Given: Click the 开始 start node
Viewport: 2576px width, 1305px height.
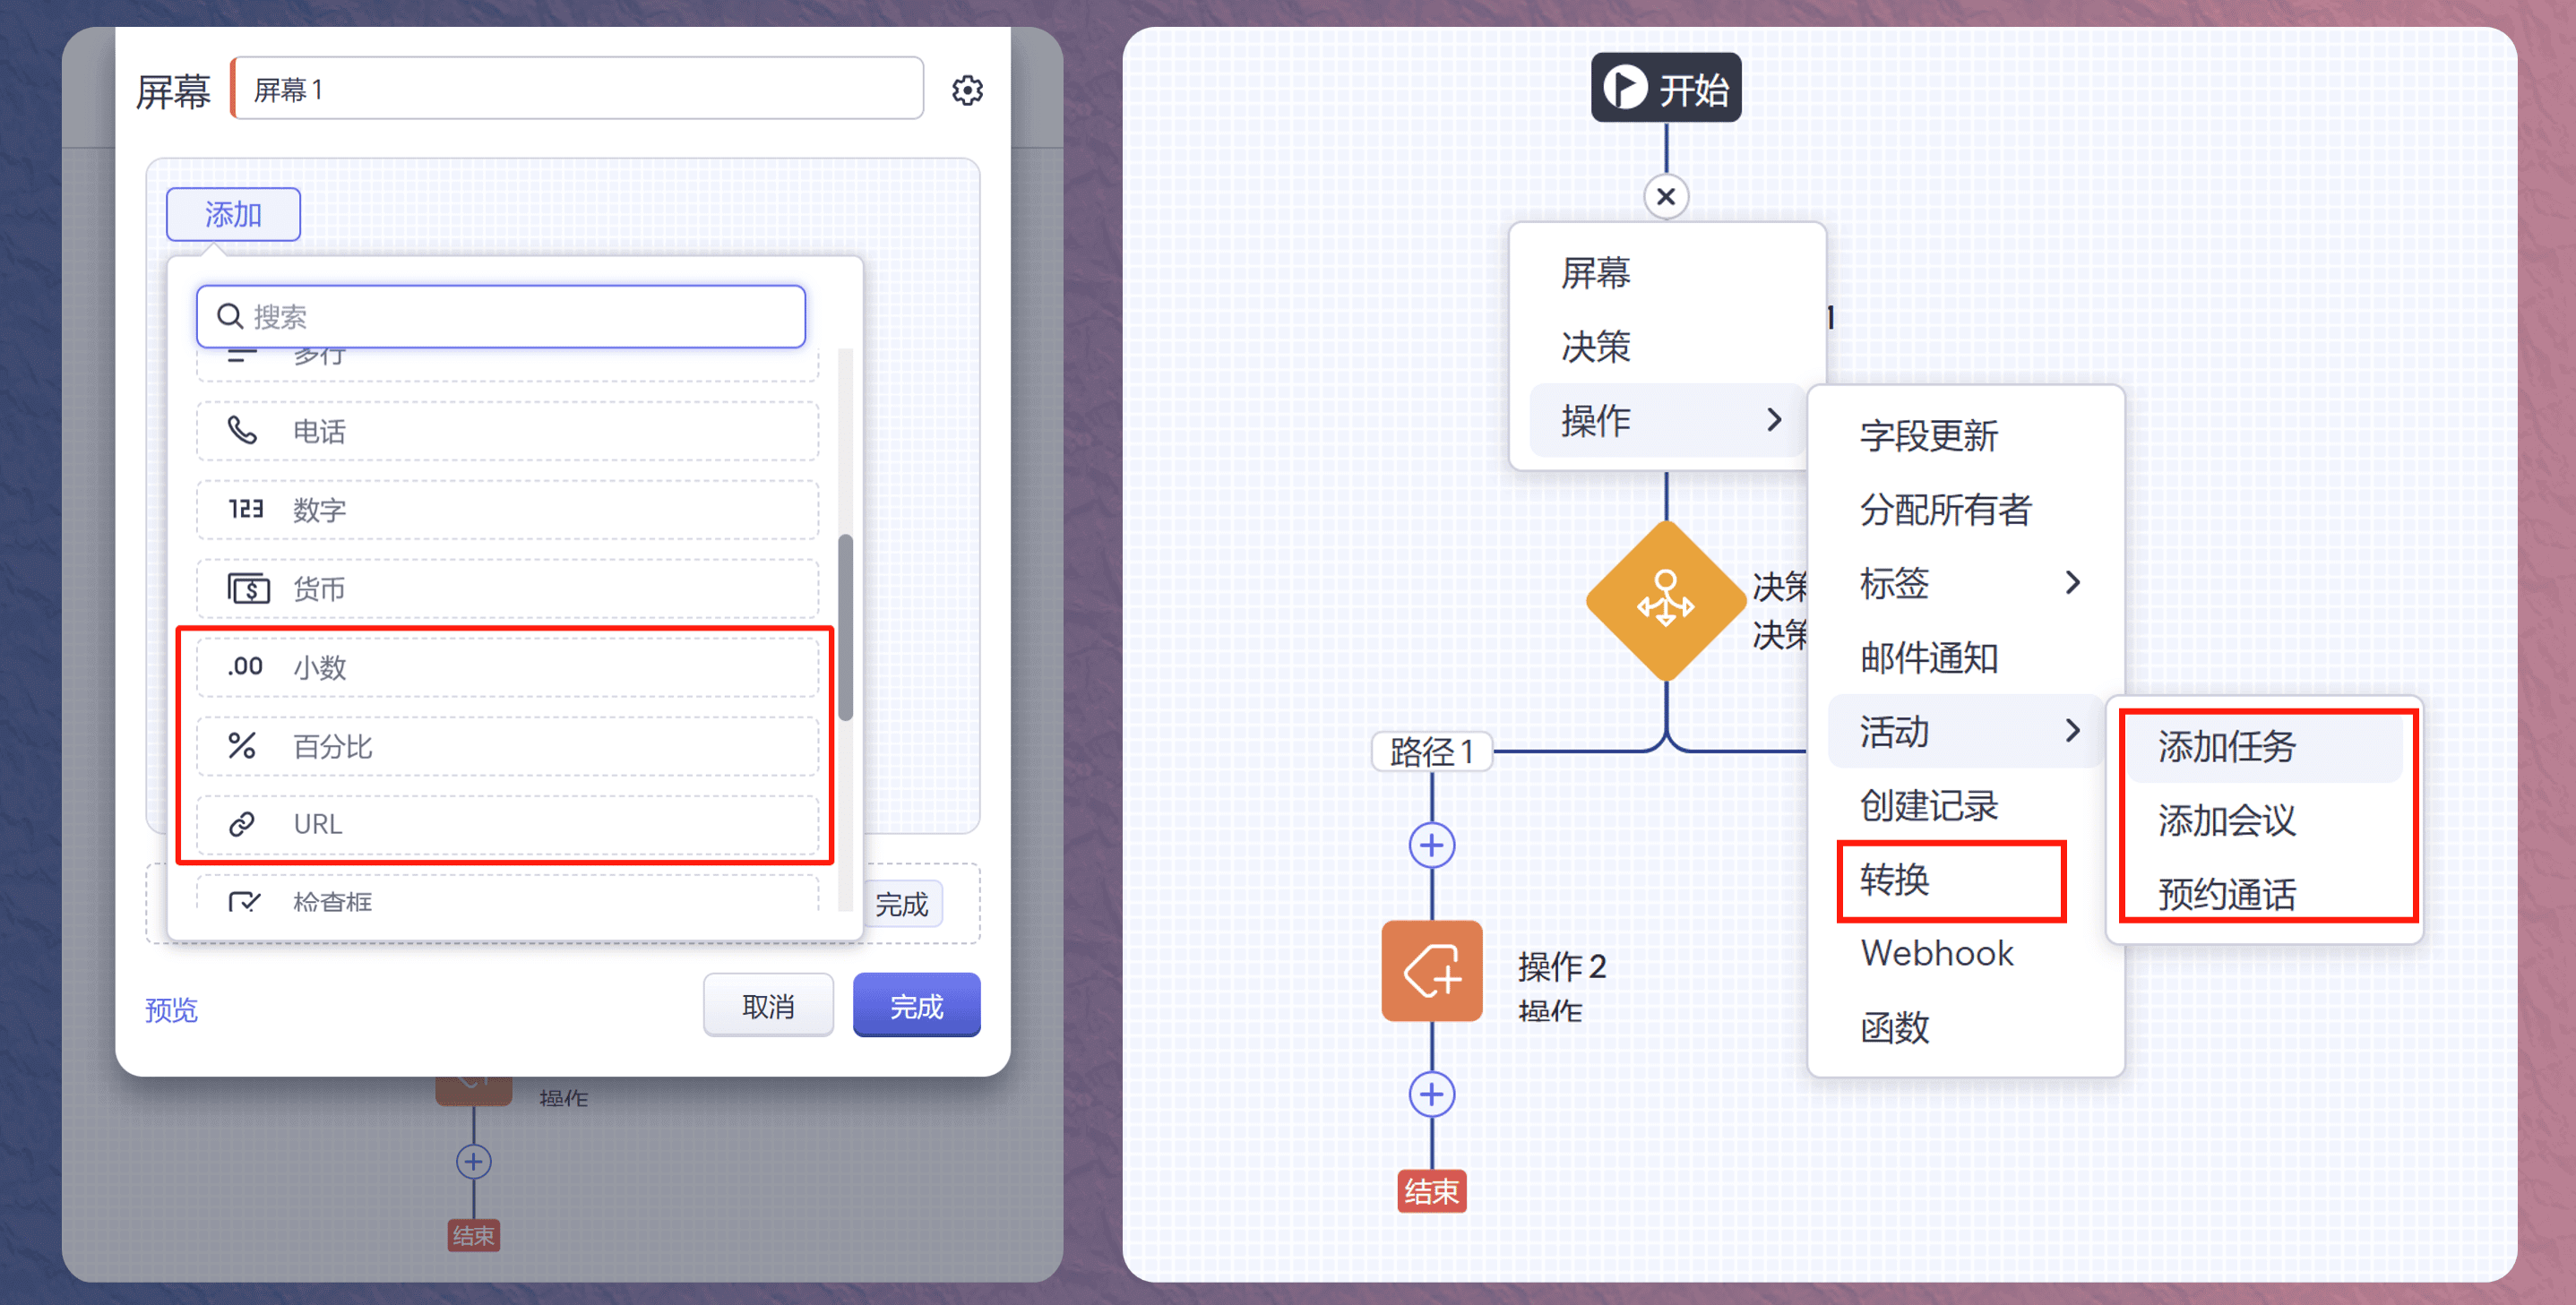Looking at the screenshot, I should point(1666,88).
